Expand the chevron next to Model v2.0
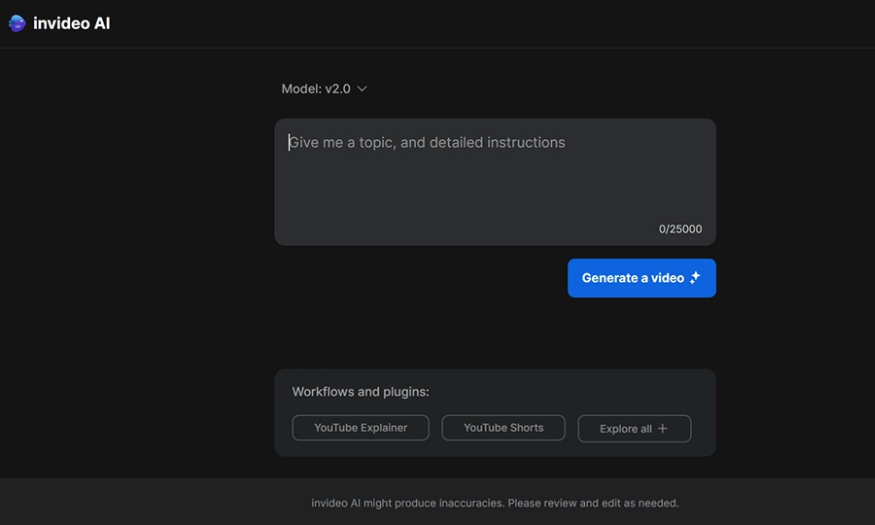This screenshot has width=875, height=525. [x=362, y=89]
